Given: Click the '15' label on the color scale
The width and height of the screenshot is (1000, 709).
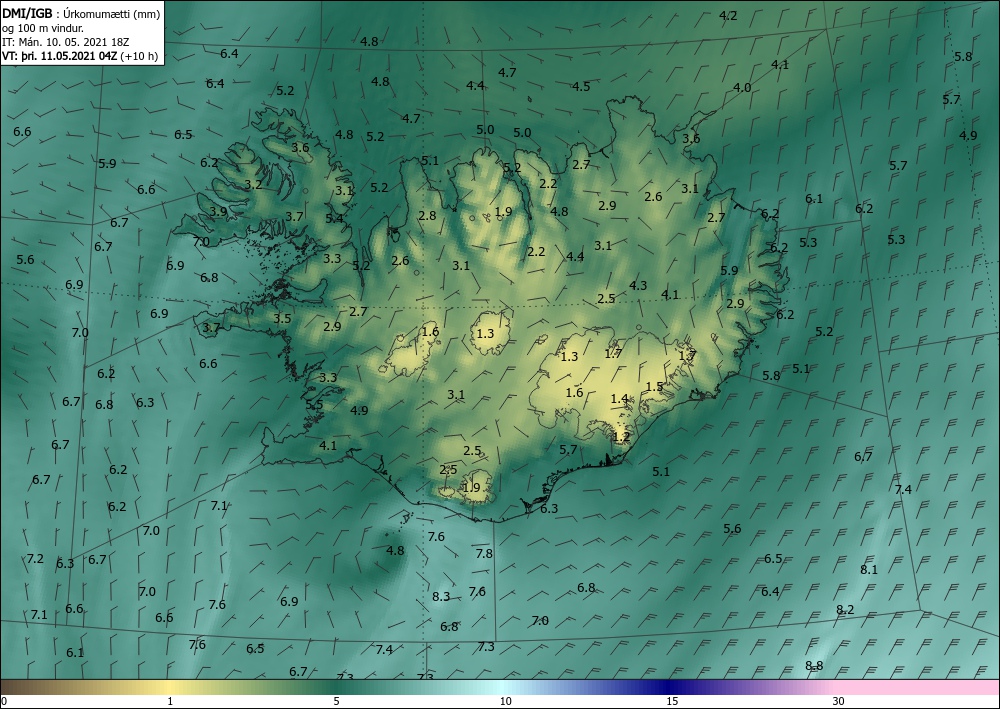Looking at the screenshot, I should tap(673, 701).
